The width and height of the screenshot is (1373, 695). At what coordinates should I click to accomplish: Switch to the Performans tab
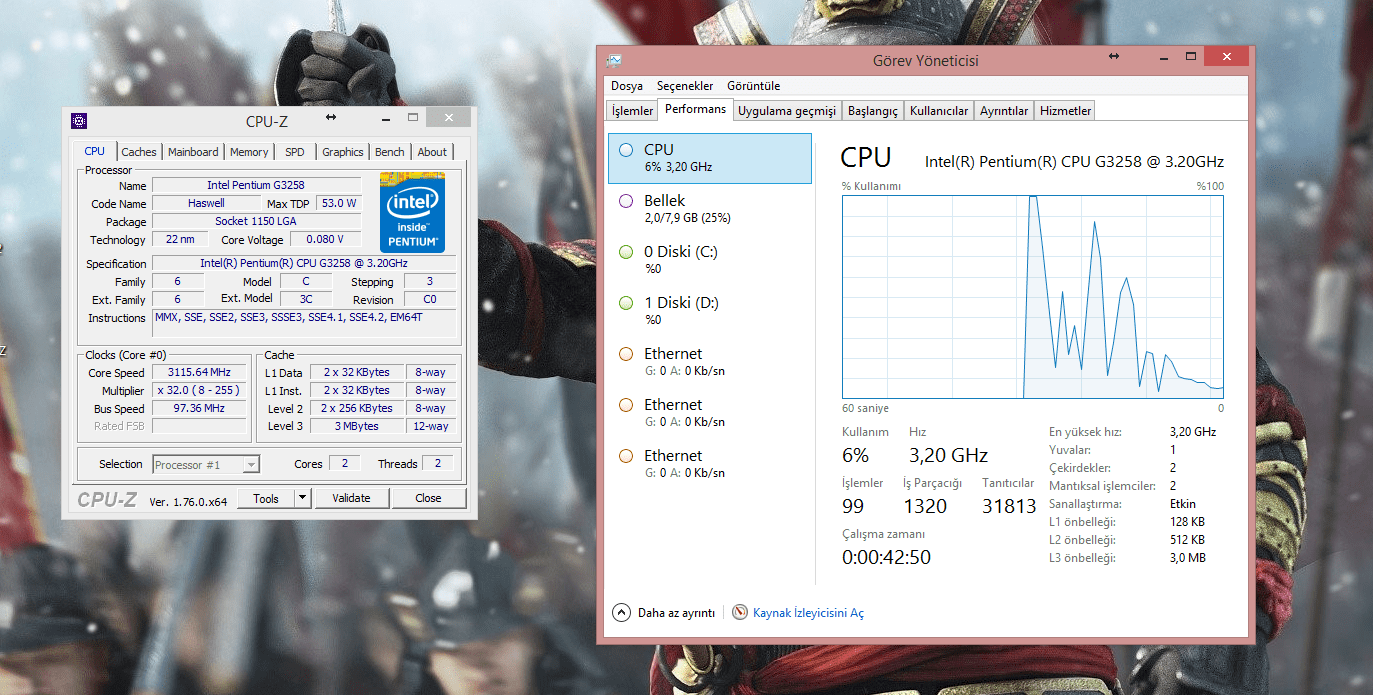(695, 109)
